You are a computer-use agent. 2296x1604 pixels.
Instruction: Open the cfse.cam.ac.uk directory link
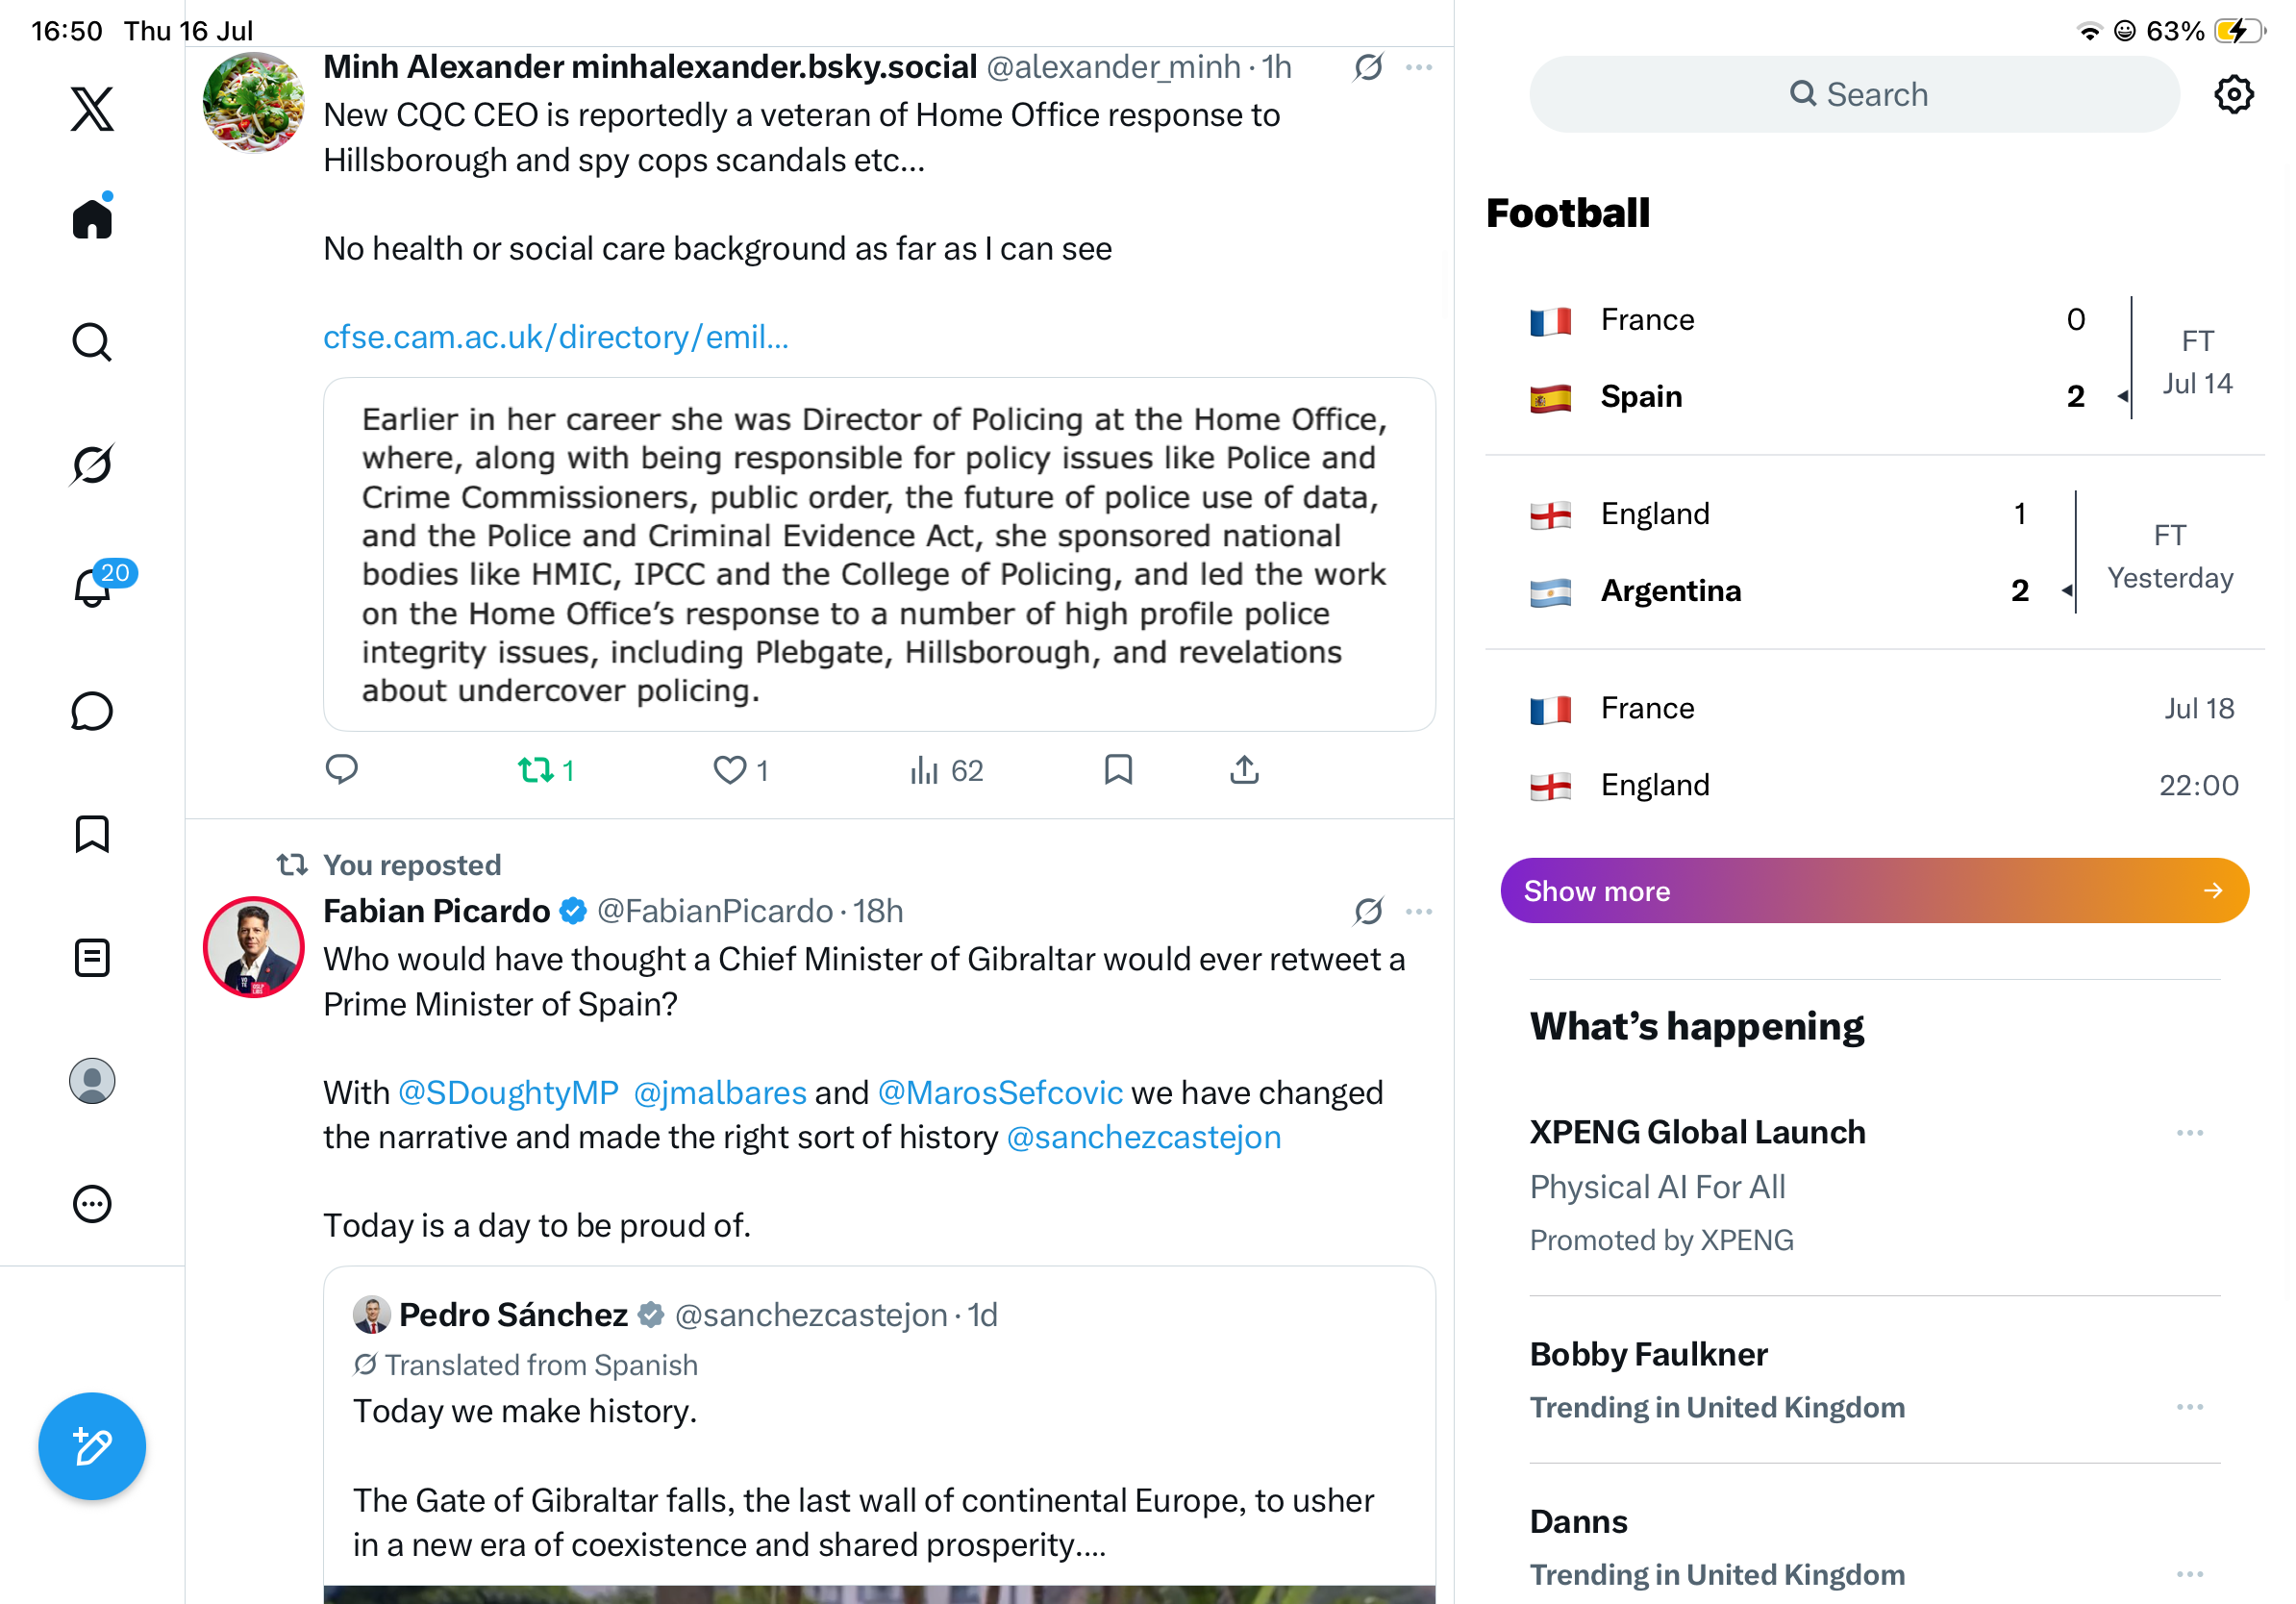coord(556,337)
